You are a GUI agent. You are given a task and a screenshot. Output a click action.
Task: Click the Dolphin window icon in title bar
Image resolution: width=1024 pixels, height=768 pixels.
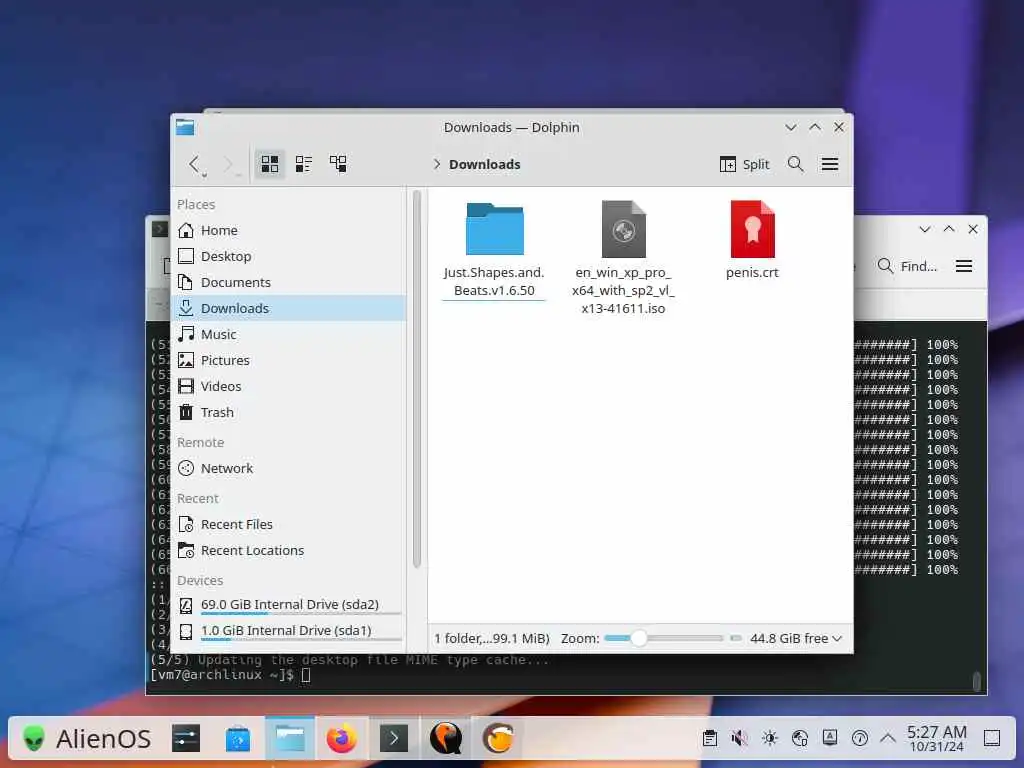pos(185,127)
